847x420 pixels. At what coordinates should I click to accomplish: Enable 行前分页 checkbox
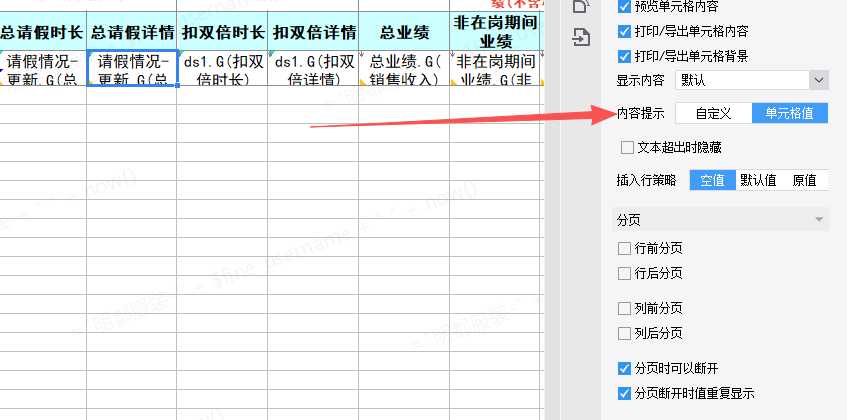(x=625, y=247)
